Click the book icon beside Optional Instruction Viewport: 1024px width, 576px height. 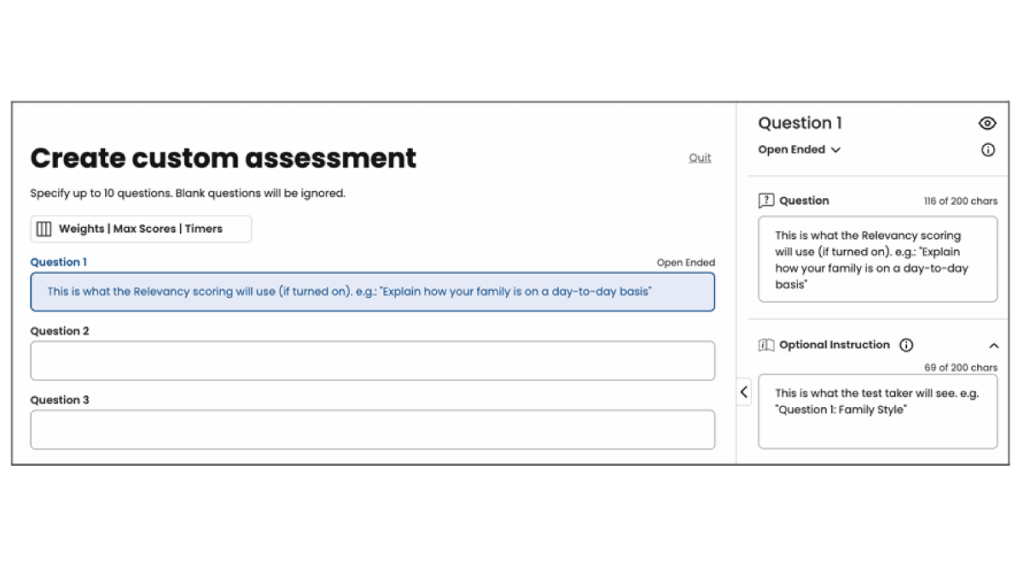pos(767,345)
